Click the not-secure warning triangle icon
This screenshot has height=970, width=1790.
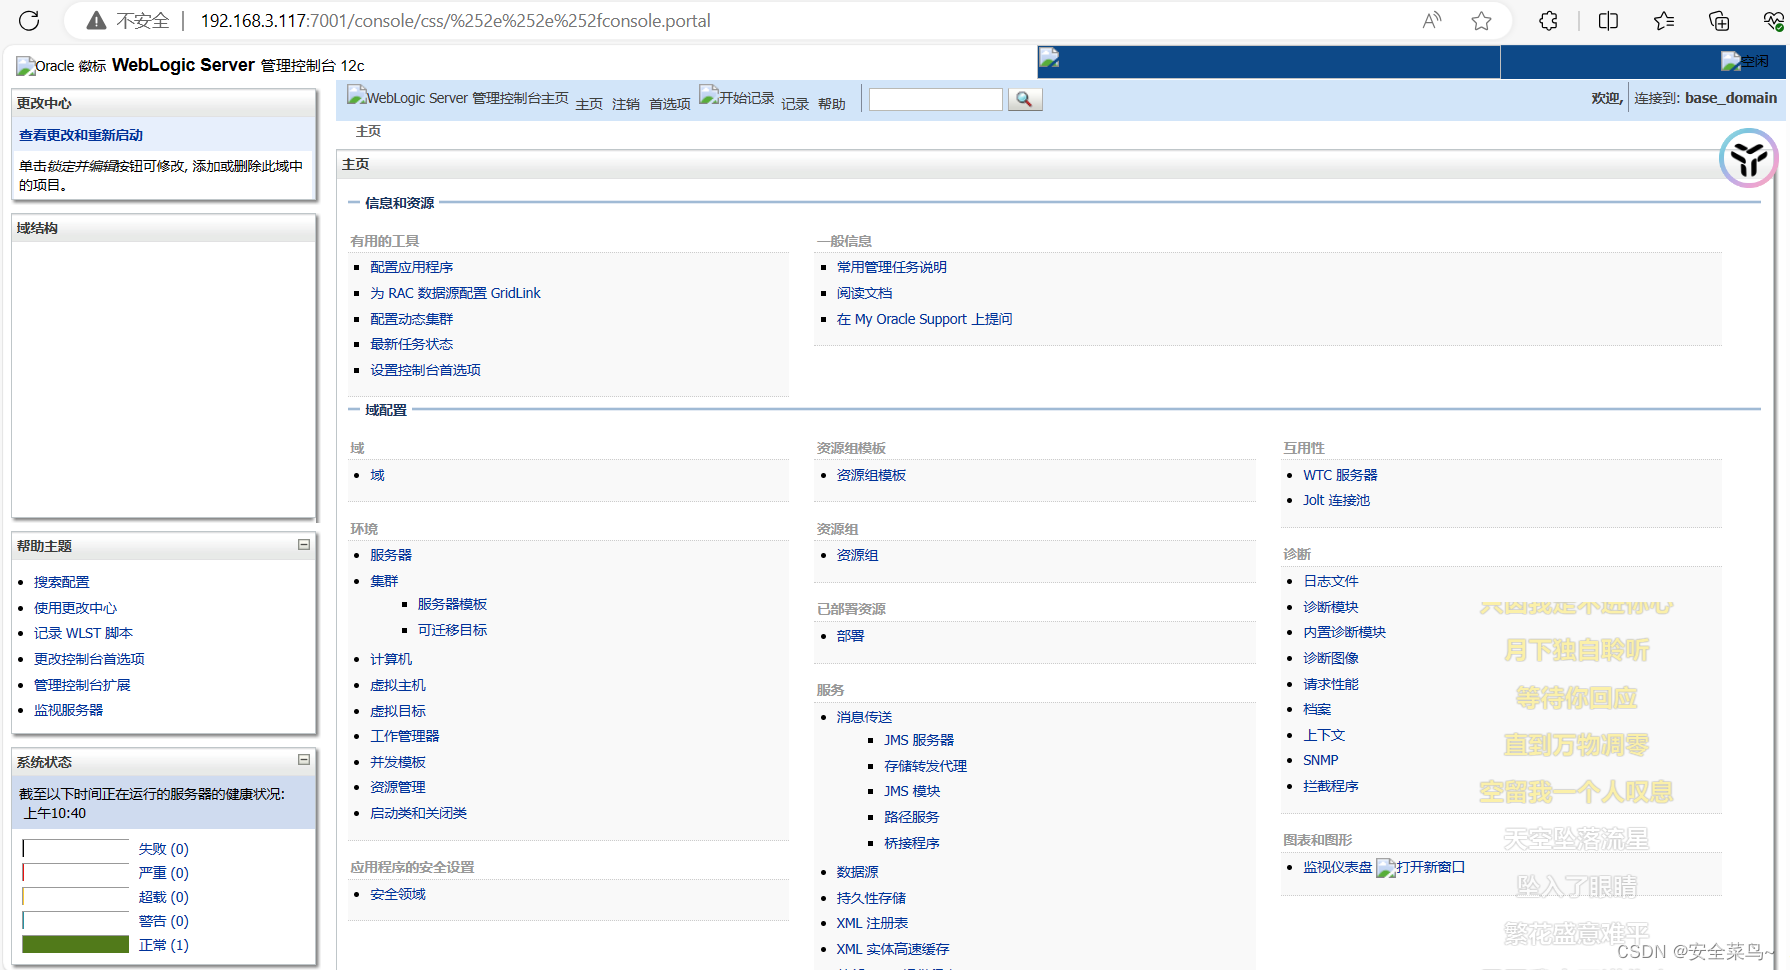click(x=96, y=20)
